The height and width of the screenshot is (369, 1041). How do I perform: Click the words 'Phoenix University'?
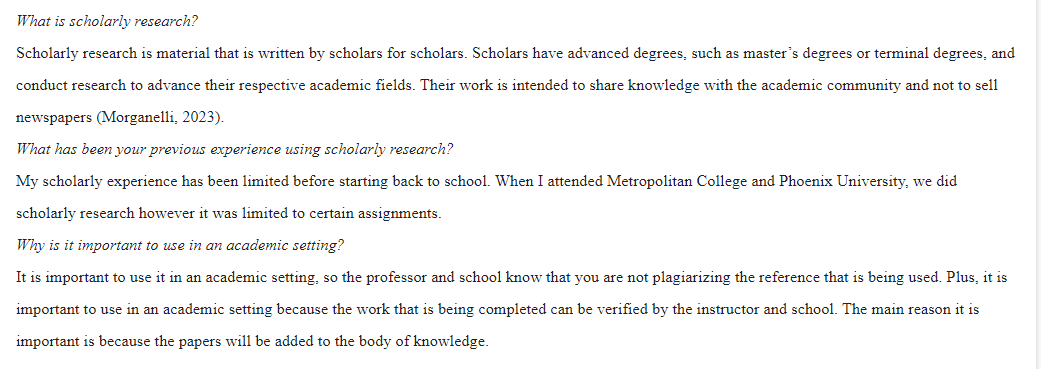point(842,181)
